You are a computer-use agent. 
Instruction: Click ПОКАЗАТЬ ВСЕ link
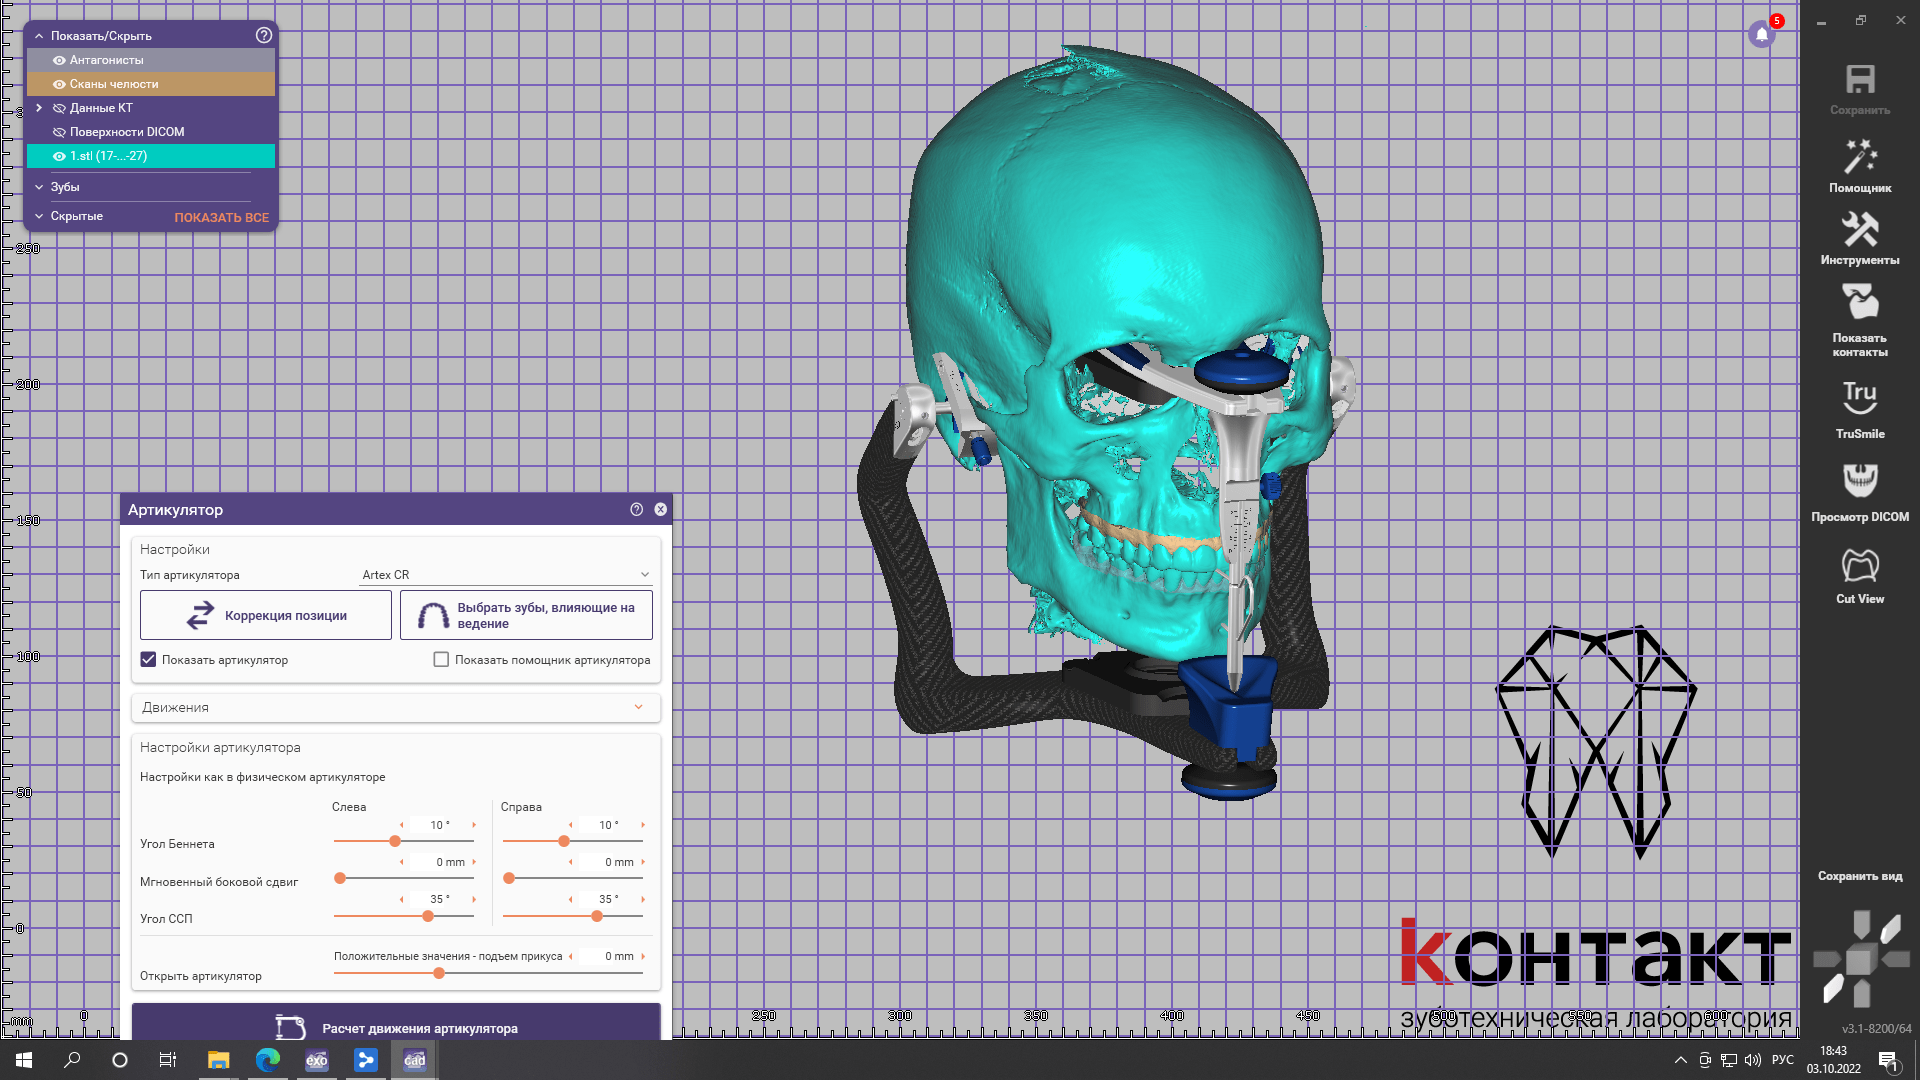[221, 217]
